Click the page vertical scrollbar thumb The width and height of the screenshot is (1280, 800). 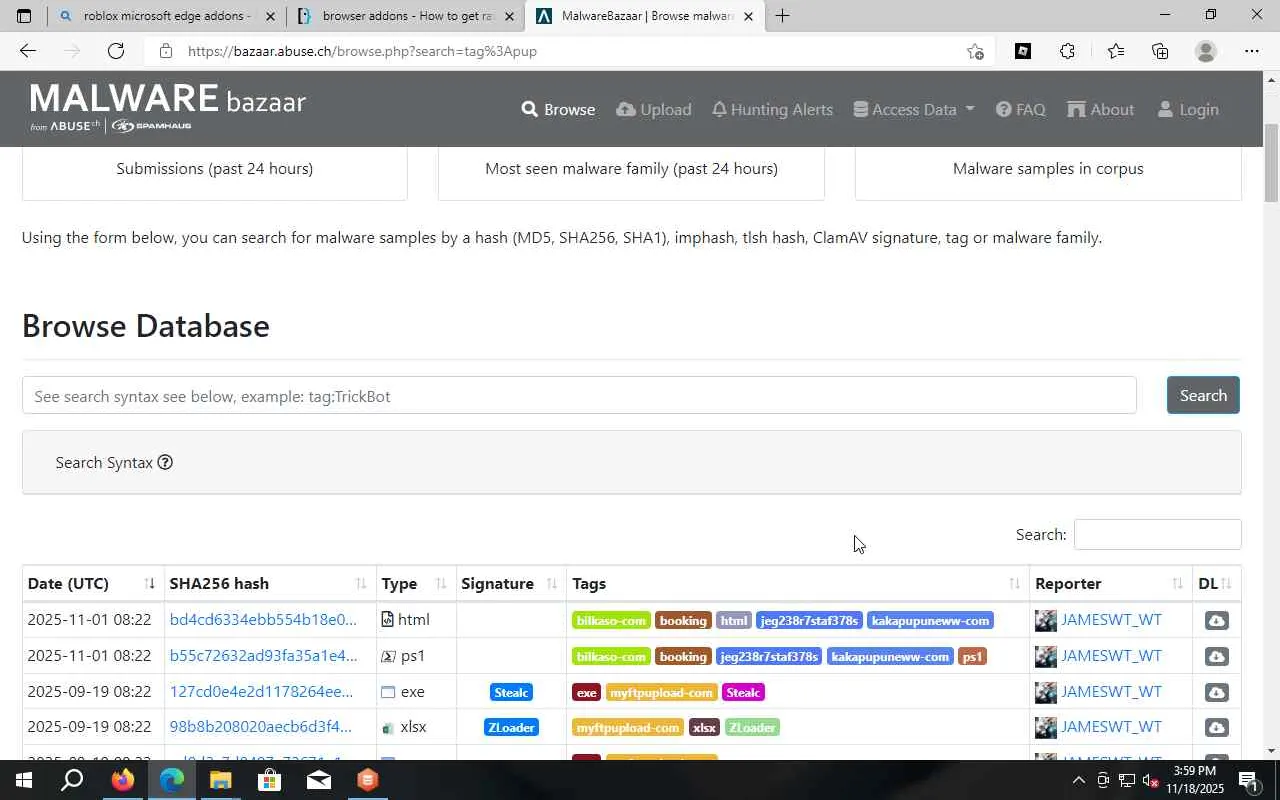pyautogui.click(x=1272, y=162)
